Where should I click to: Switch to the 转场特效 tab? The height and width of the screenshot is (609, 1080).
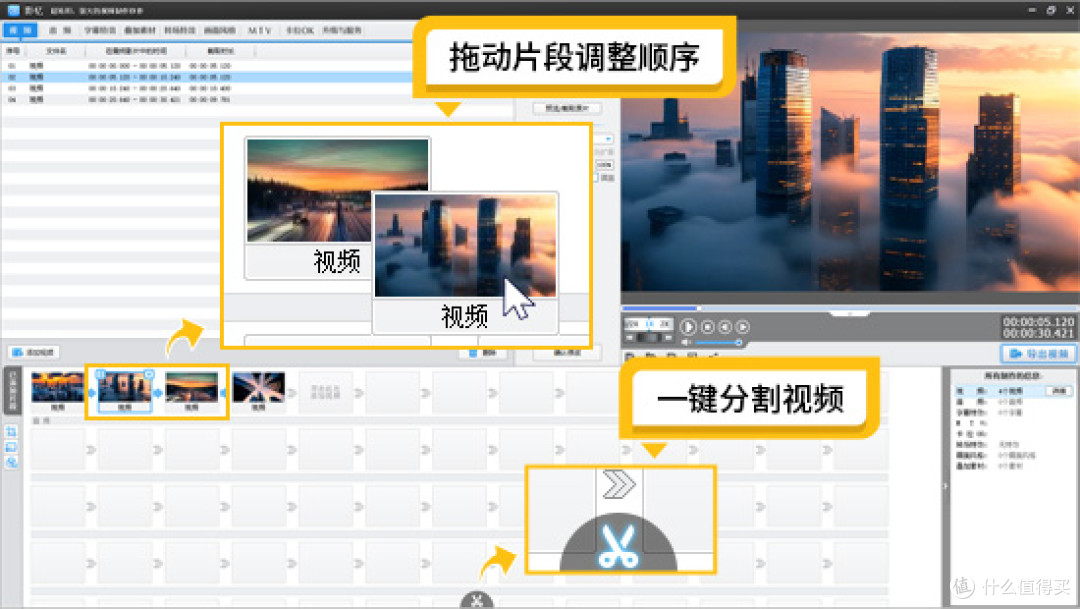180,30
